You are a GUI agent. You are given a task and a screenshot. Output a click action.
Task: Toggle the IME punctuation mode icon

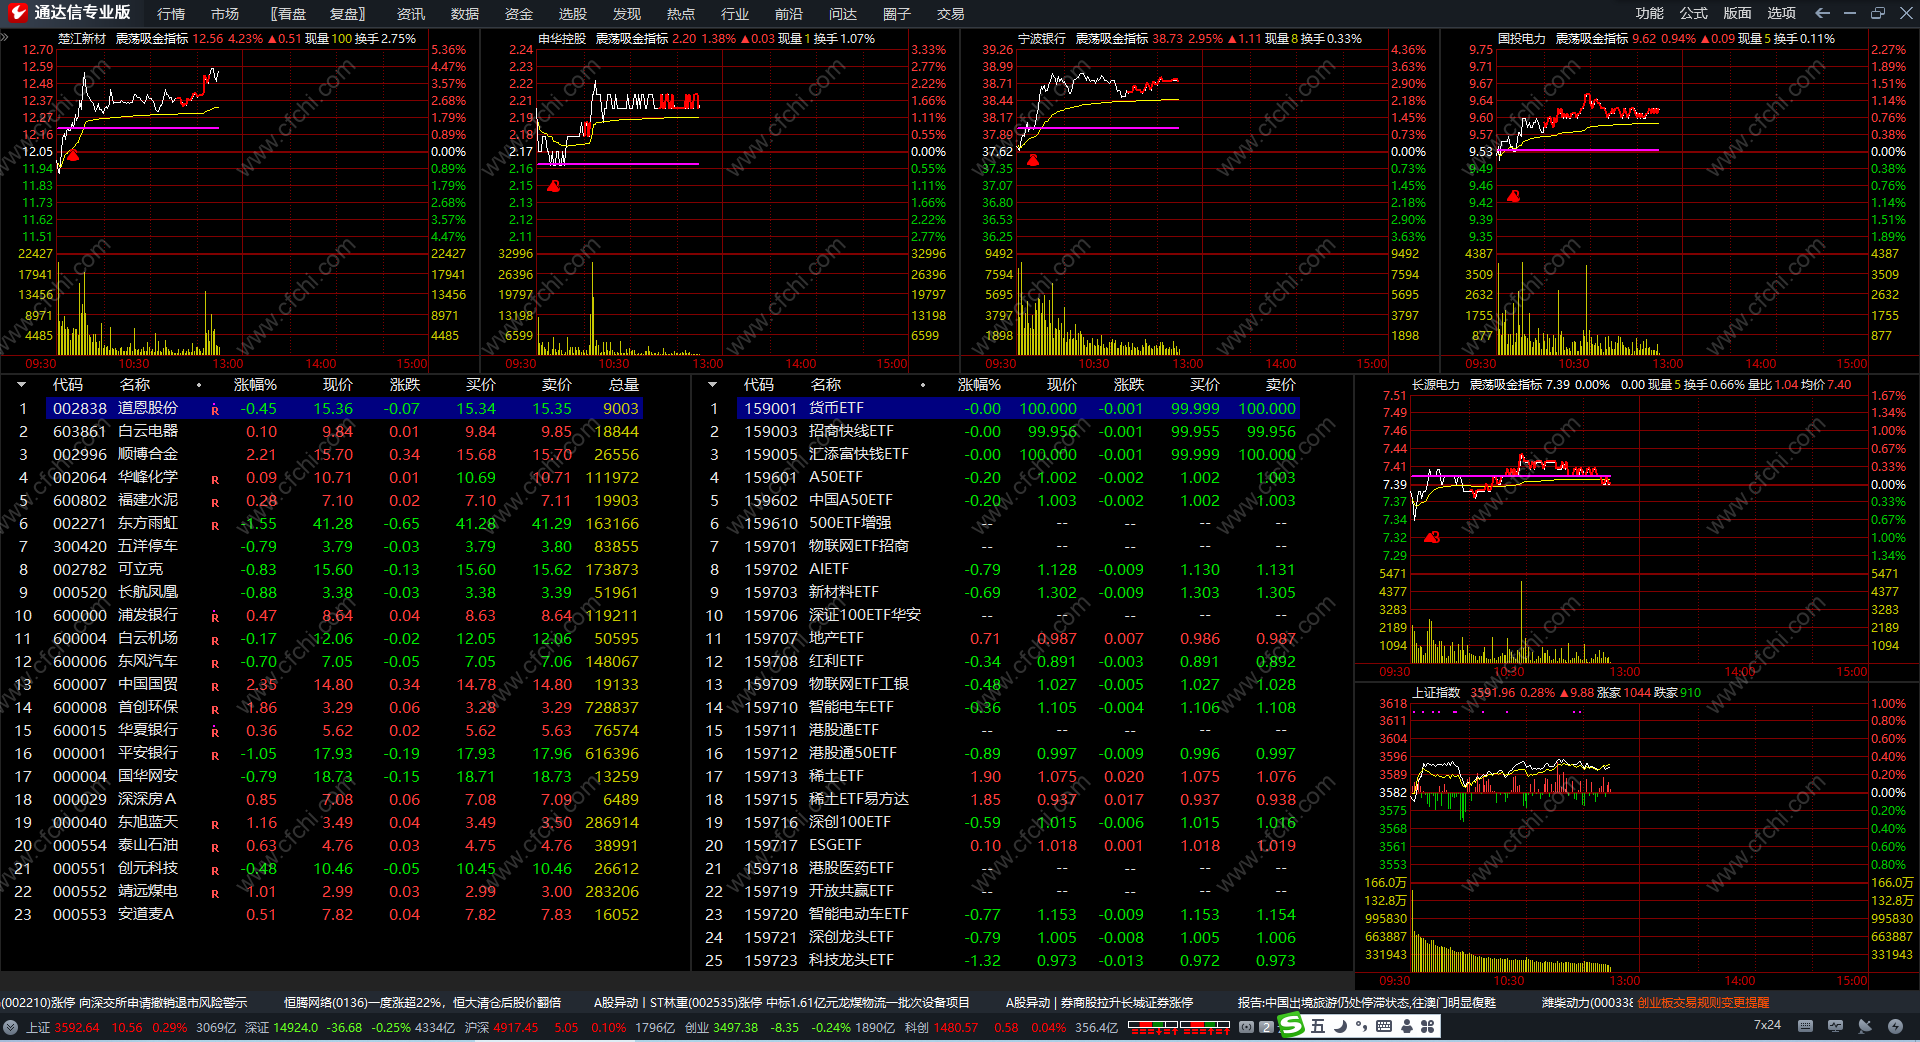[1361, 1026]
